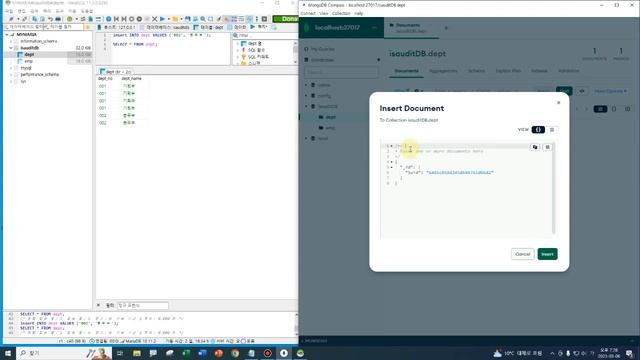
Task: Open the Collection menu in MongoDB Compass
Action: (x=341, y=13)
